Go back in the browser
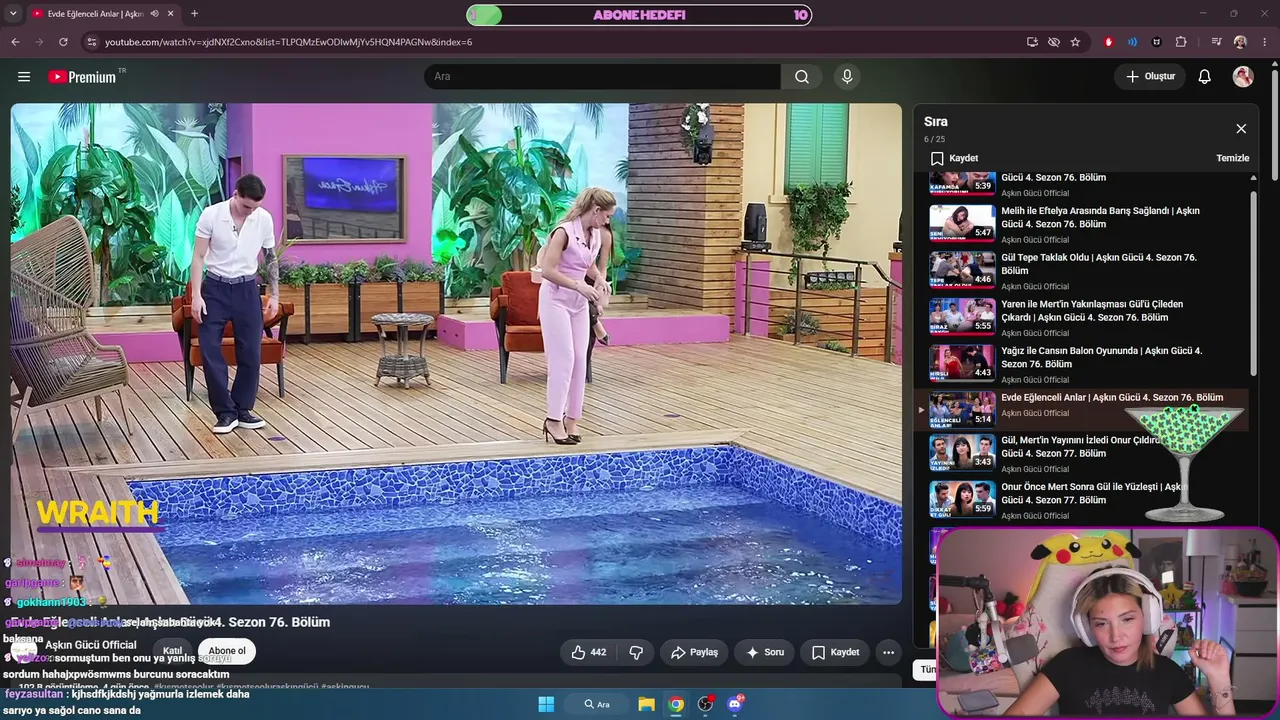Screen dimensions: 1280x720 click(15, 42)
